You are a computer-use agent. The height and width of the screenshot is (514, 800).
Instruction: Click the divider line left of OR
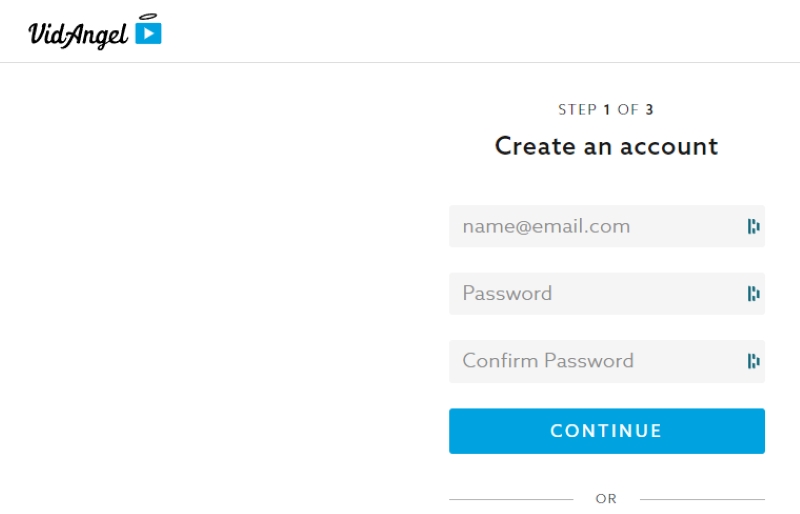pyautogui.click(x=511, y=499)
